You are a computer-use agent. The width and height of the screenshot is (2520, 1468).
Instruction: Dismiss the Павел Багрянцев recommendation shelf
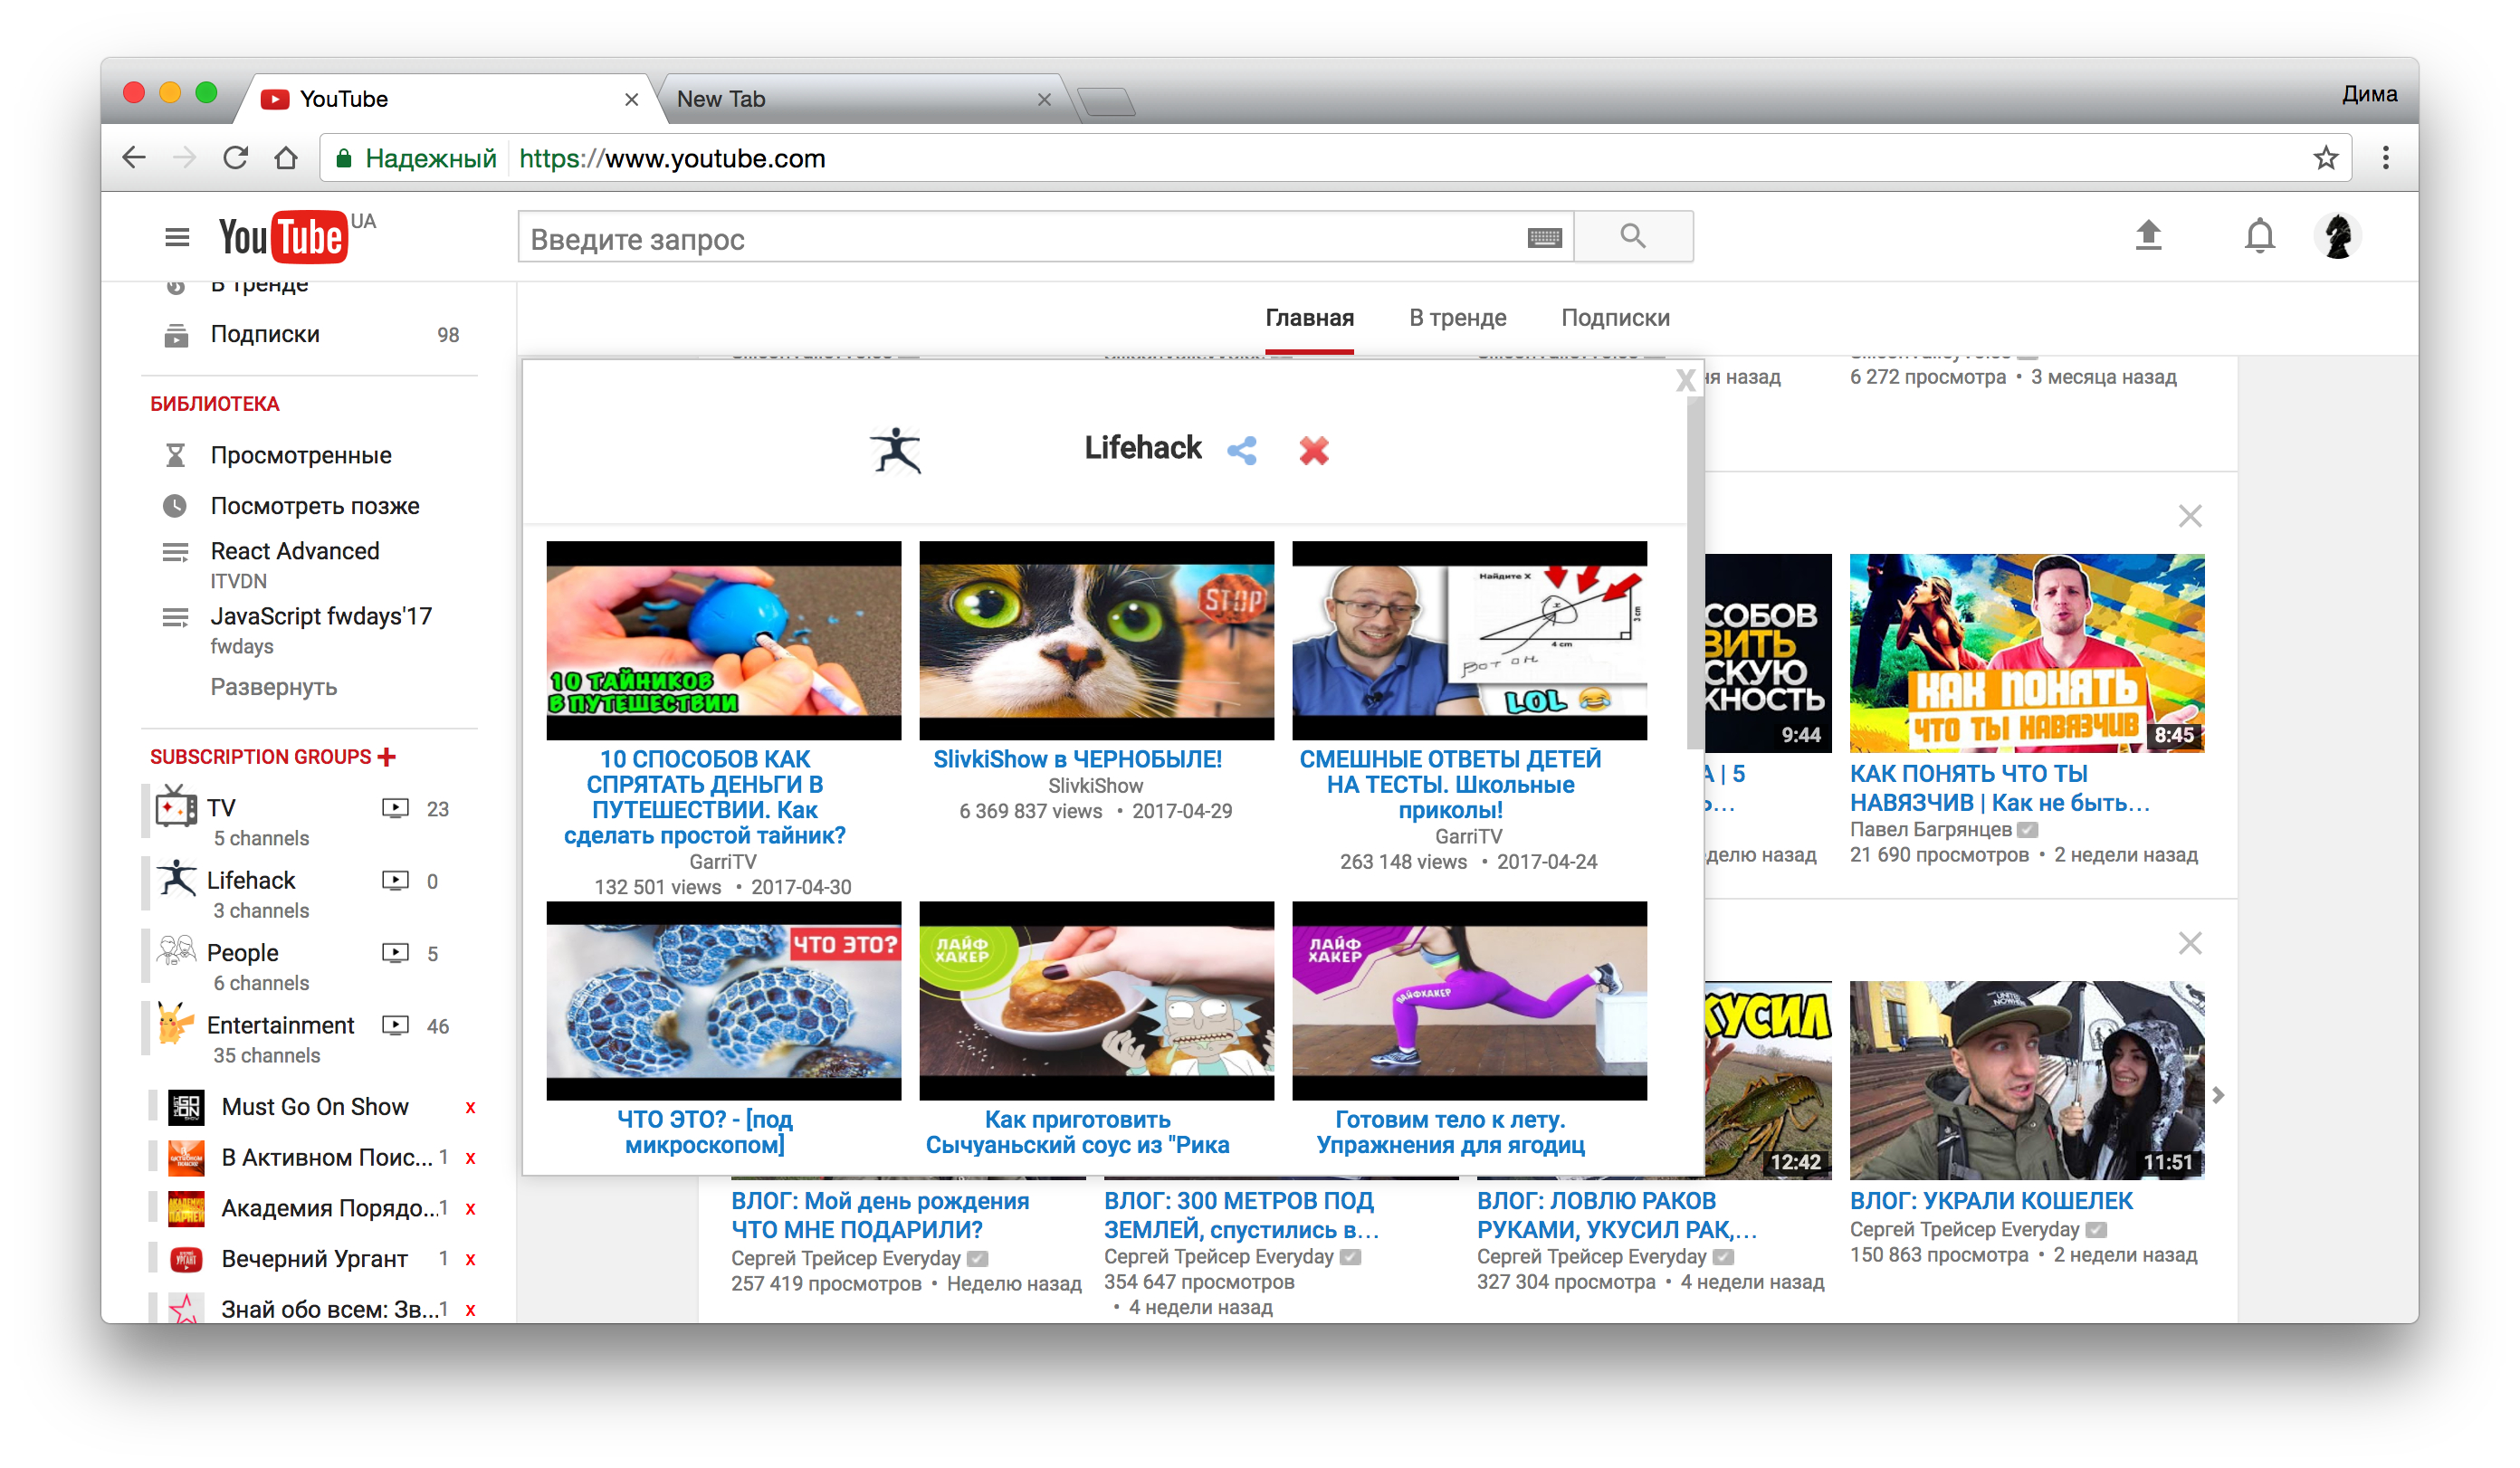point(2190,516)
